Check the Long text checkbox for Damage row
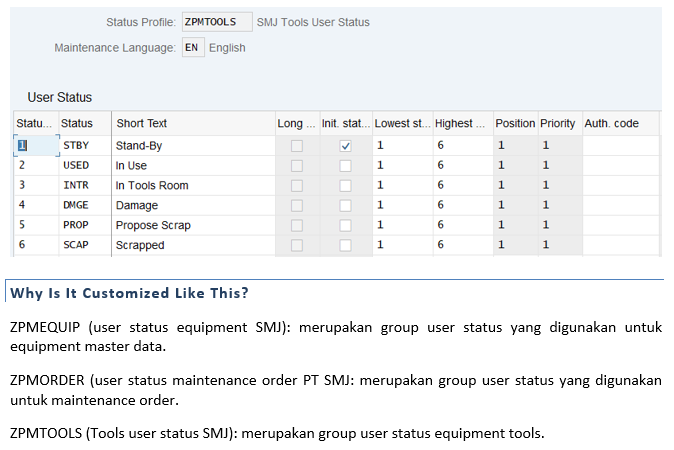This screenshot has width=674, height=450. click(296, 205)
